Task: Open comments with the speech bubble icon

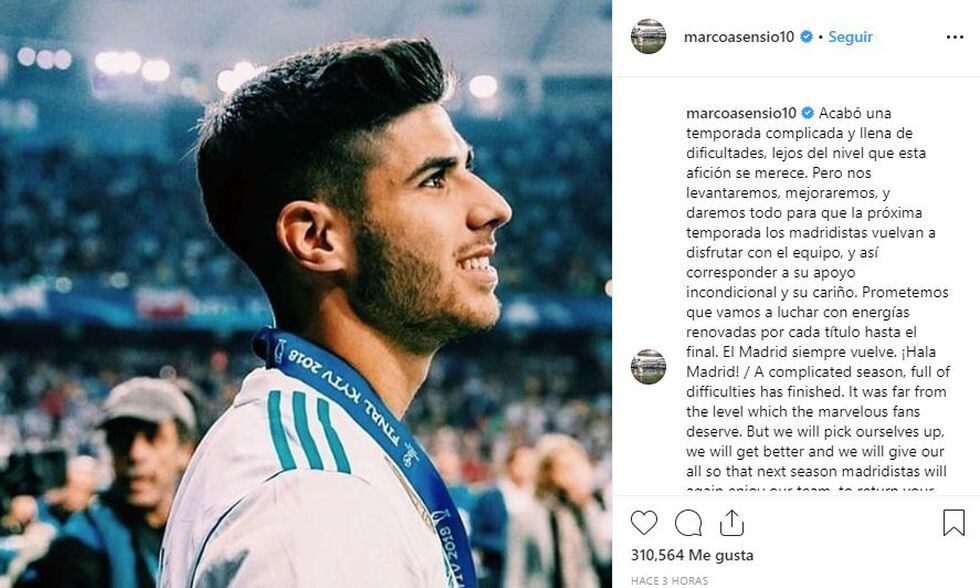Action: pos(688,523)
